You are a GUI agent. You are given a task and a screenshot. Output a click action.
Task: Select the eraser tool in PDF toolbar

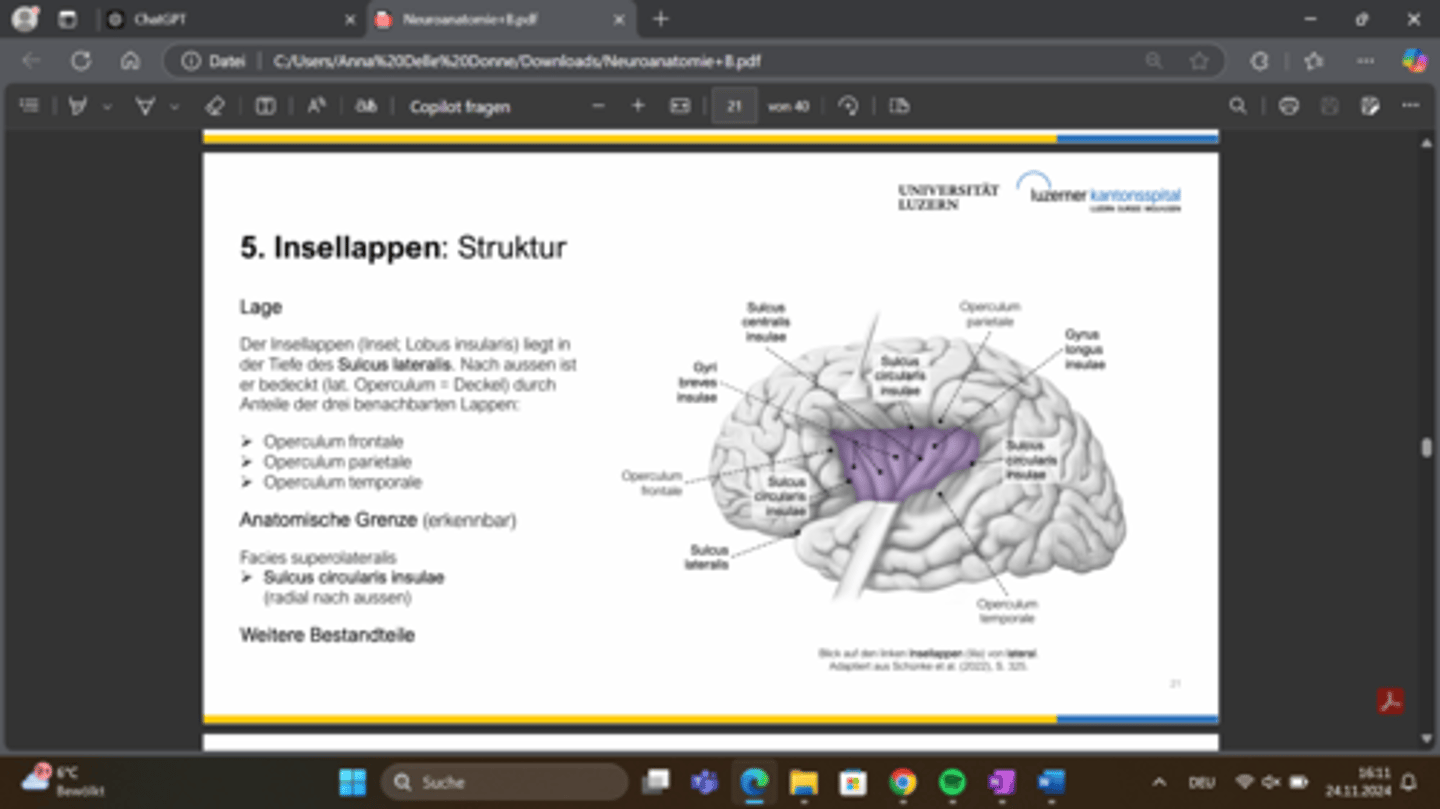click(x=214, y=106)
